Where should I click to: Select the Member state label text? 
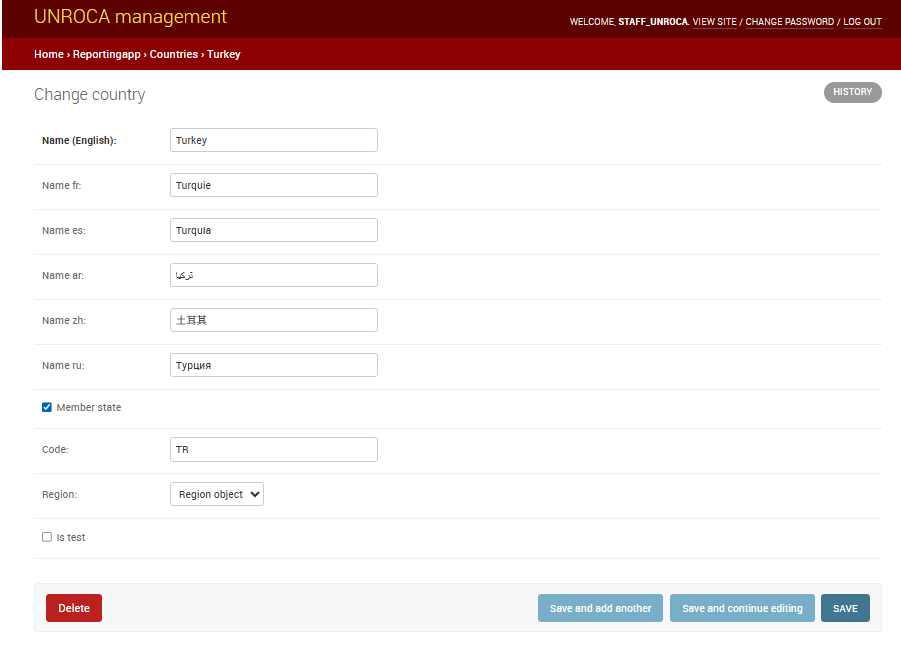click(x=88, y=407)
